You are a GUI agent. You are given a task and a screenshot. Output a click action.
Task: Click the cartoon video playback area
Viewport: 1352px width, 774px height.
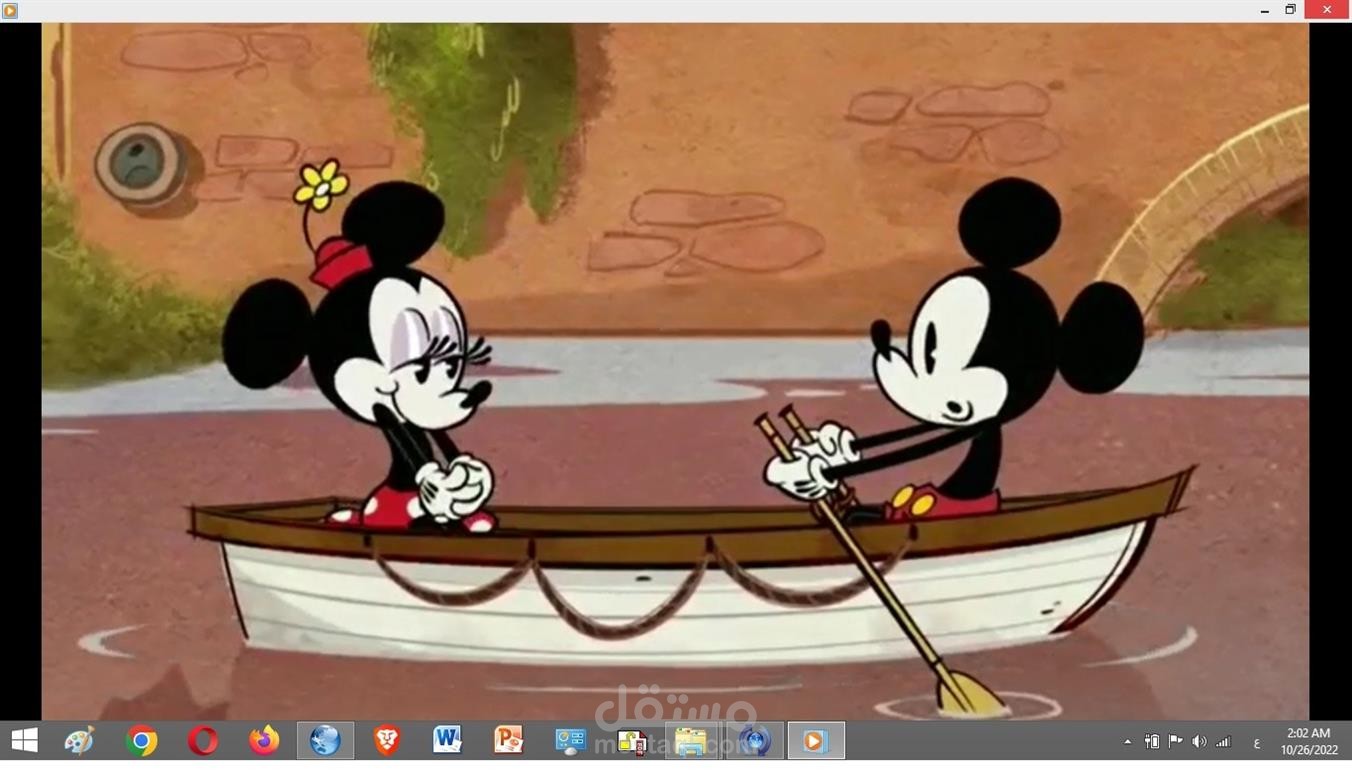pyautogui.click(x=675, y=371)
